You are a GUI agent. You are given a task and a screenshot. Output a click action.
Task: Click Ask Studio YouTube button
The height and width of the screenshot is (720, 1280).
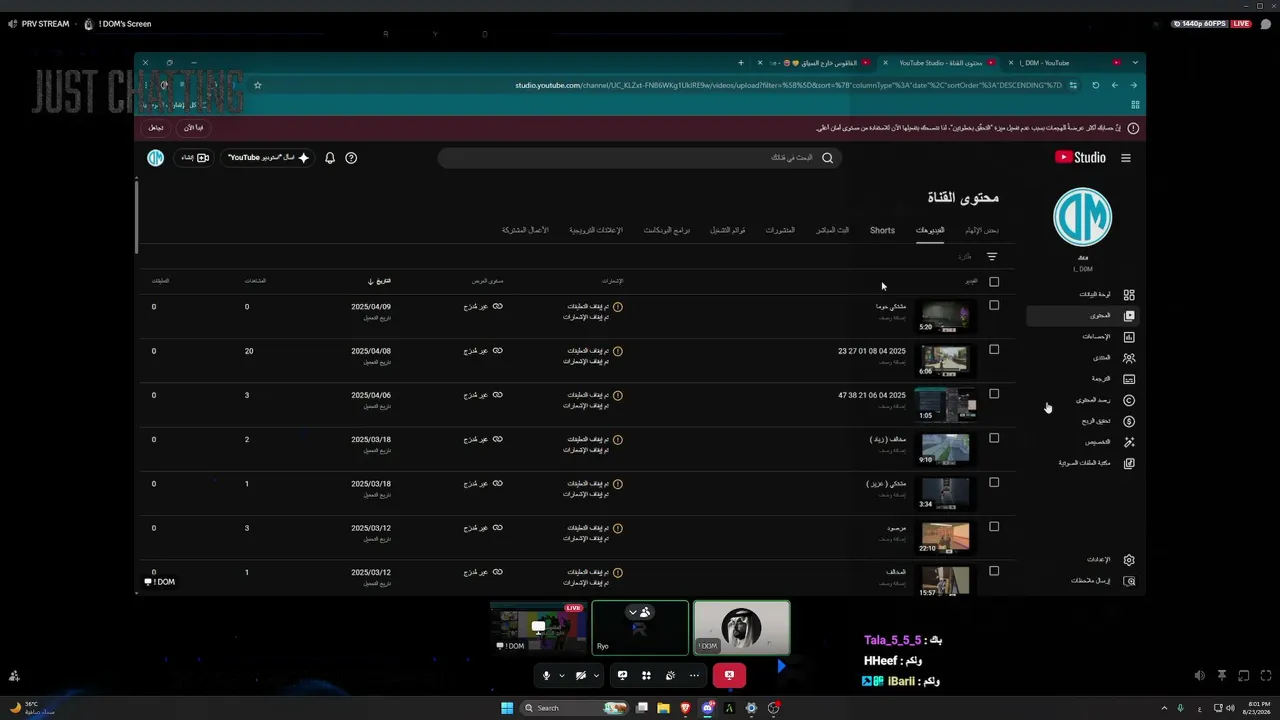coord(268,158)
